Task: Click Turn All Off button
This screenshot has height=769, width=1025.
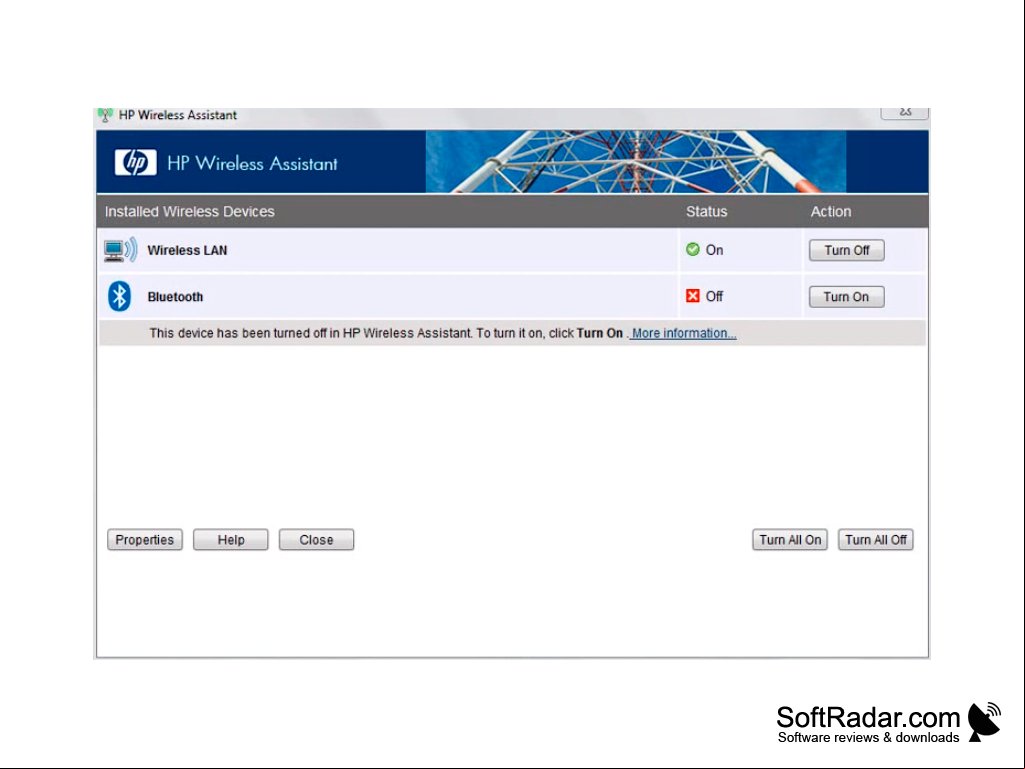Action: tap(875, 539)
